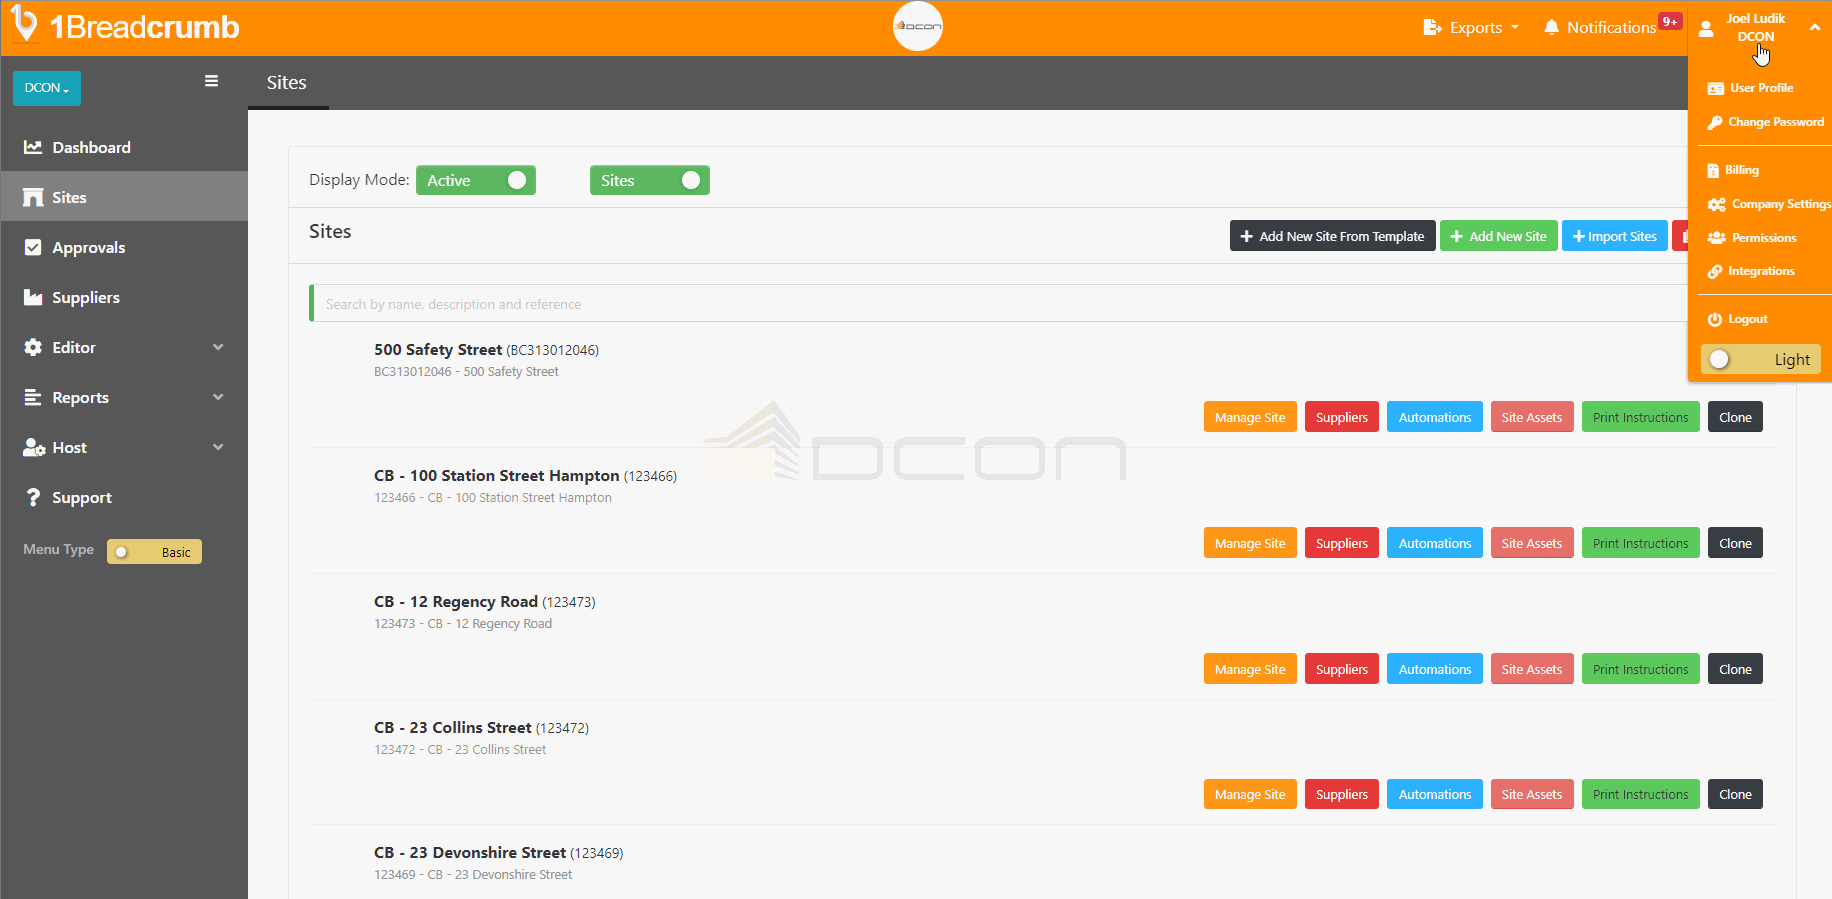Go to Dashboard in the sidebar
Viewport: 1832px width, 899px height.
click(124, 147)
